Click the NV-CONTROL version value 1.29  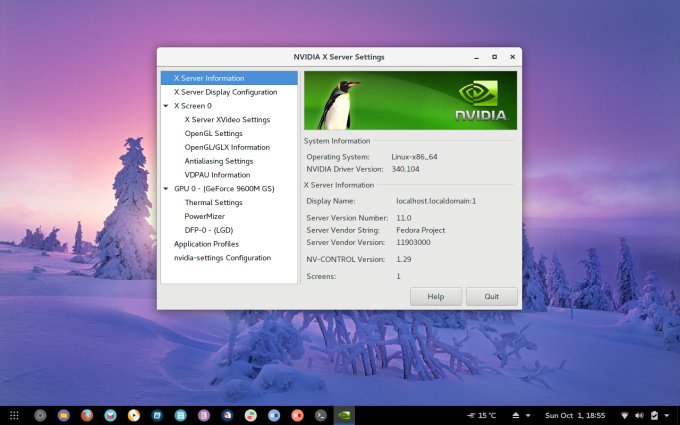[x=404, y=259]
